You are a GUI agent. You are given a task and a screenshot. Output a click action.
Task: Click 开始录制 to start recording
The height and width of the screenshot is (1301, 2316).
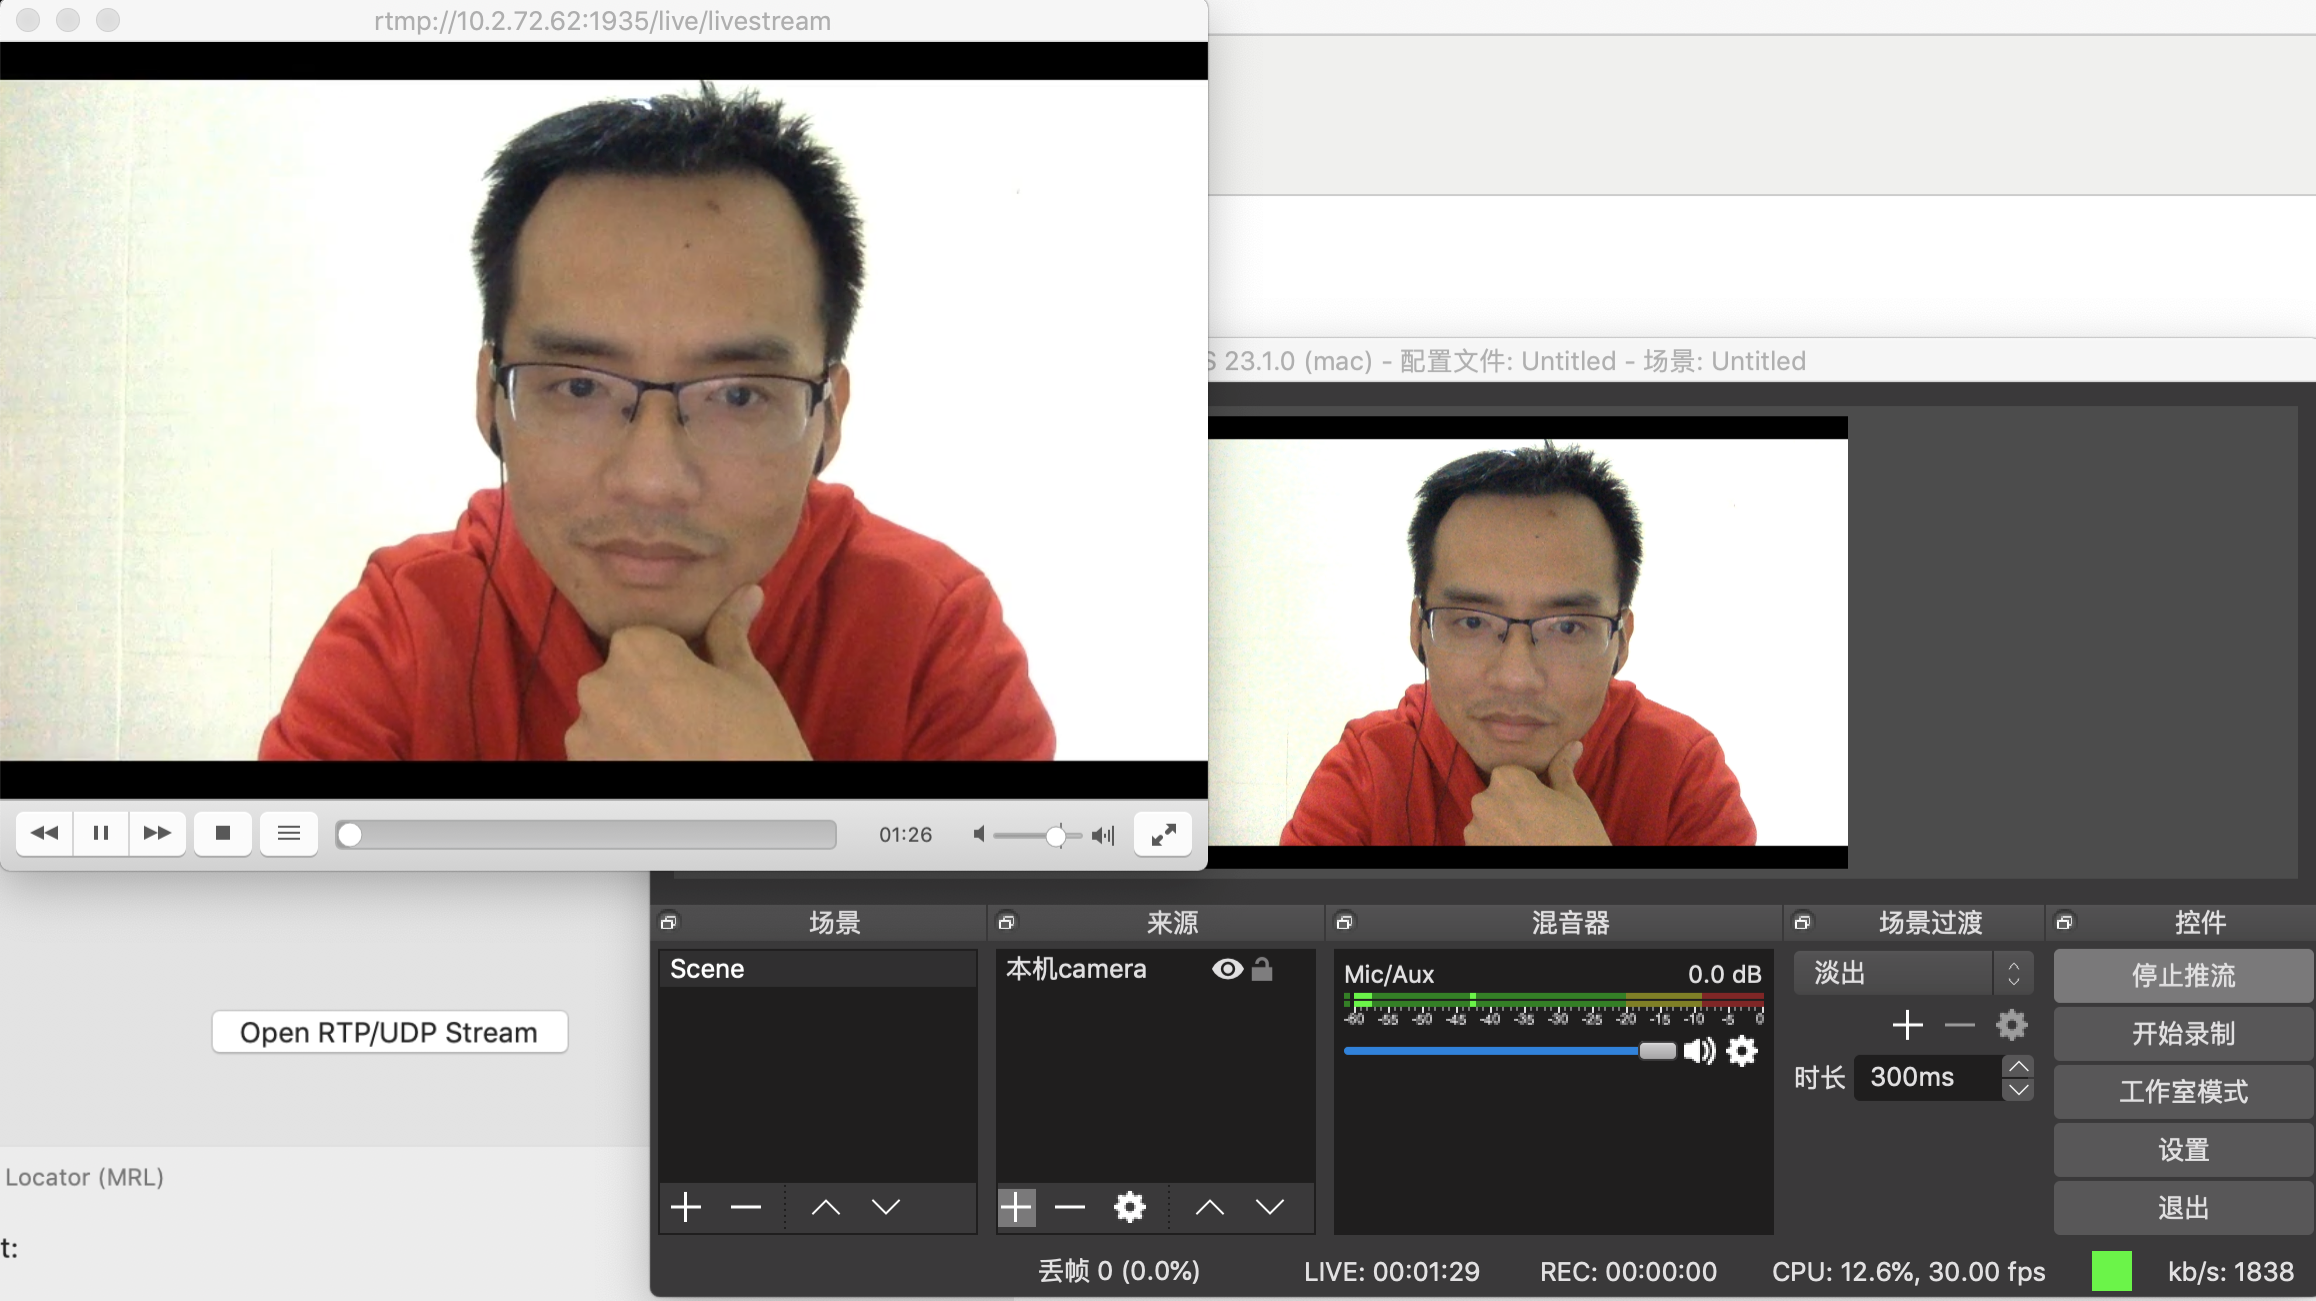[x=2183, y=1033]
